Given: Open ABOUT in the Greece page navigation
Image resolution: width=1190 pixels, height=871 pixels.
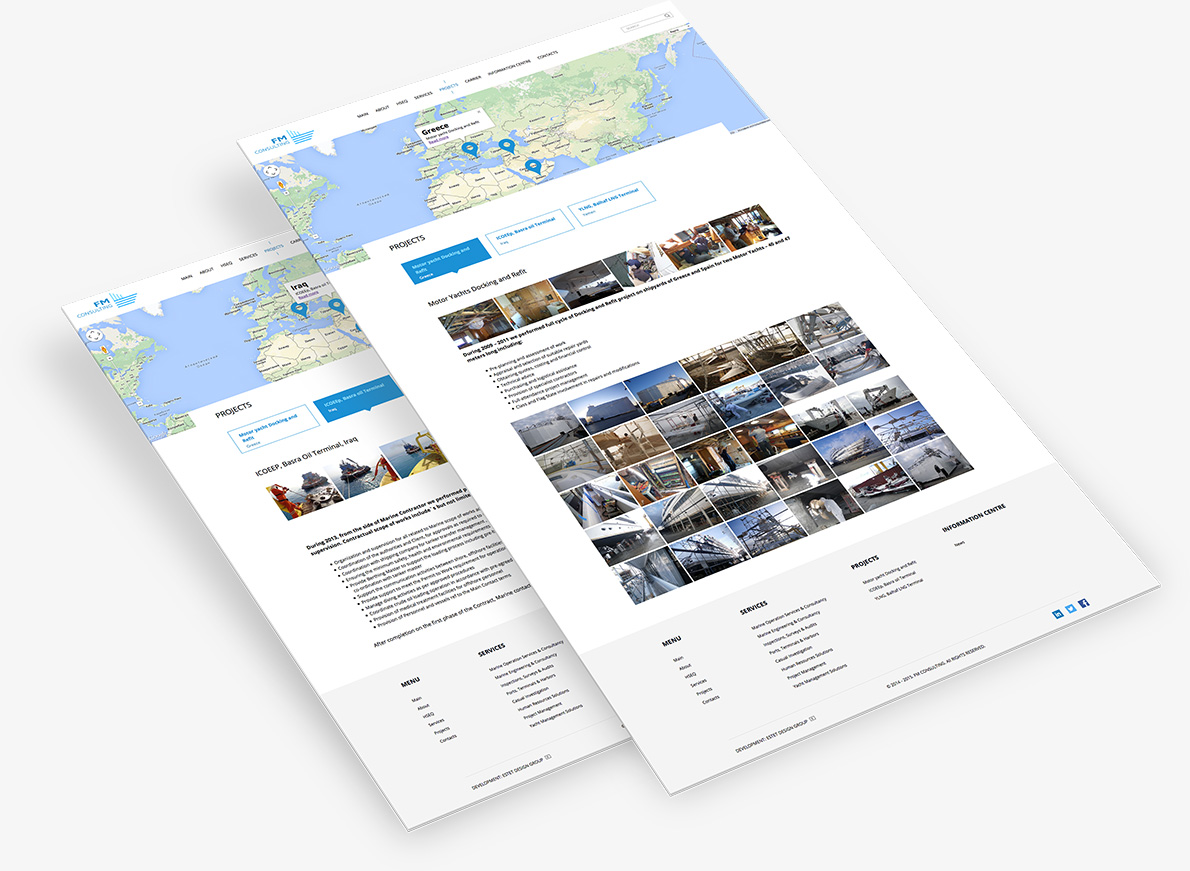Looking at the screenshot, I should [x=382, y=108].
